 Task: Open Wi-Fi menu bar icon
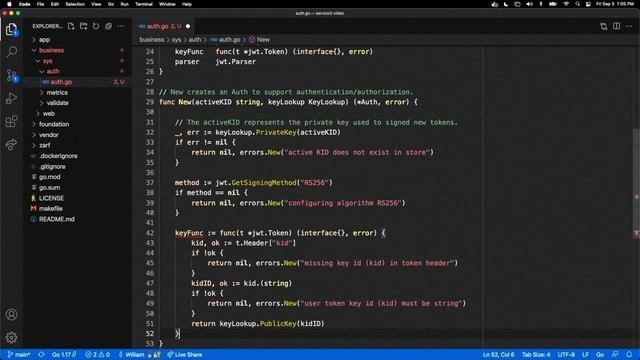566,4
